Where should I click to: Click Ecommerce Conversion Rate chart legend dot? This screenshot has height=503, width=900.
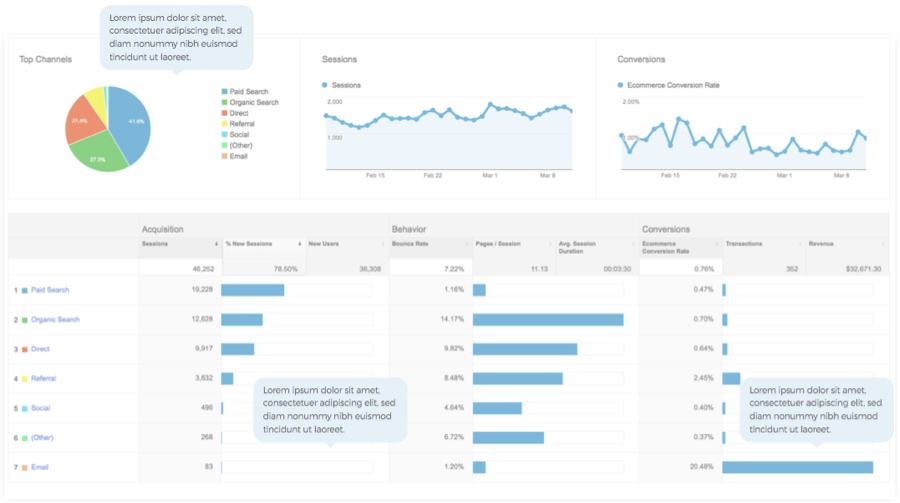pos(620,85)
